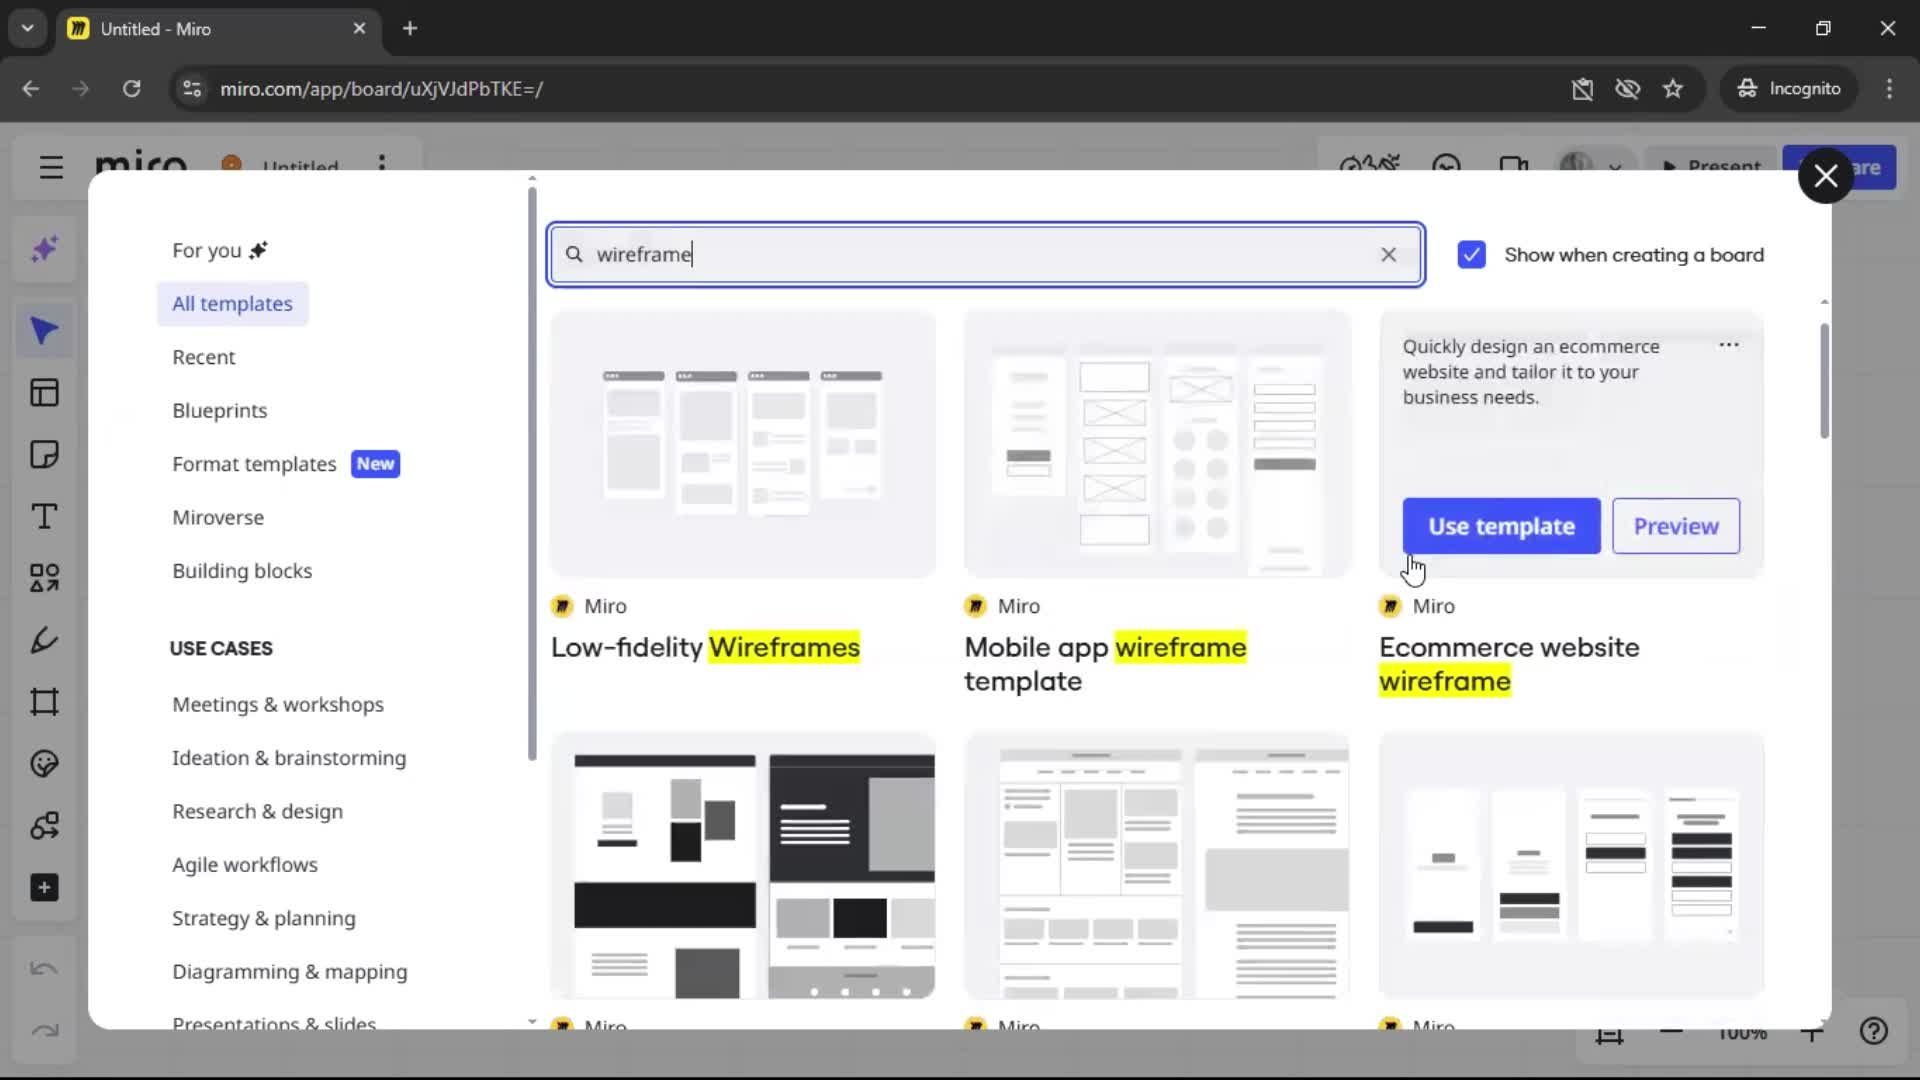Screen dimensions: 1920x1080
Task: Click the Undo arrow
Action: 44,968
